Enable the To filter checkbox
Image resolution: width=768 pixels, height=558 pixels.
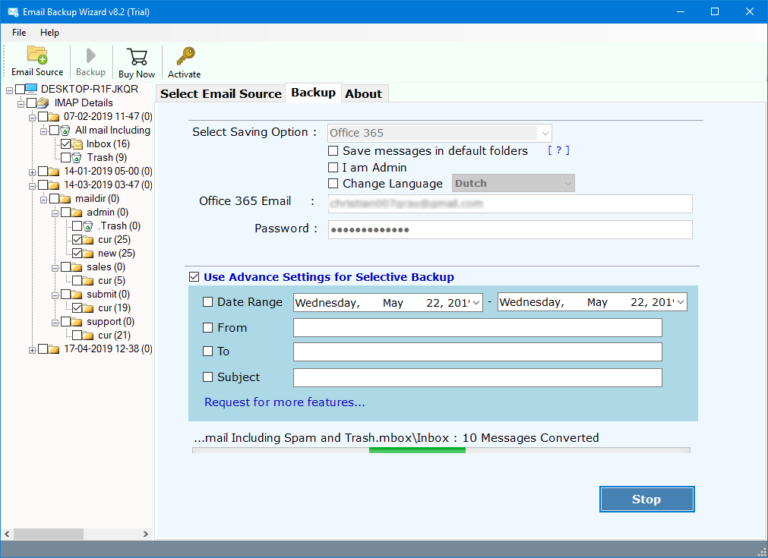(x=208, y=351)
